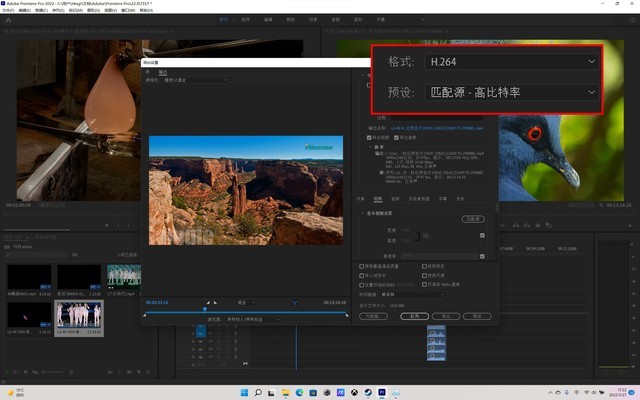Screen dimensions: 640x400
Task: Click the 取消 button
Action: pos(477,316)
